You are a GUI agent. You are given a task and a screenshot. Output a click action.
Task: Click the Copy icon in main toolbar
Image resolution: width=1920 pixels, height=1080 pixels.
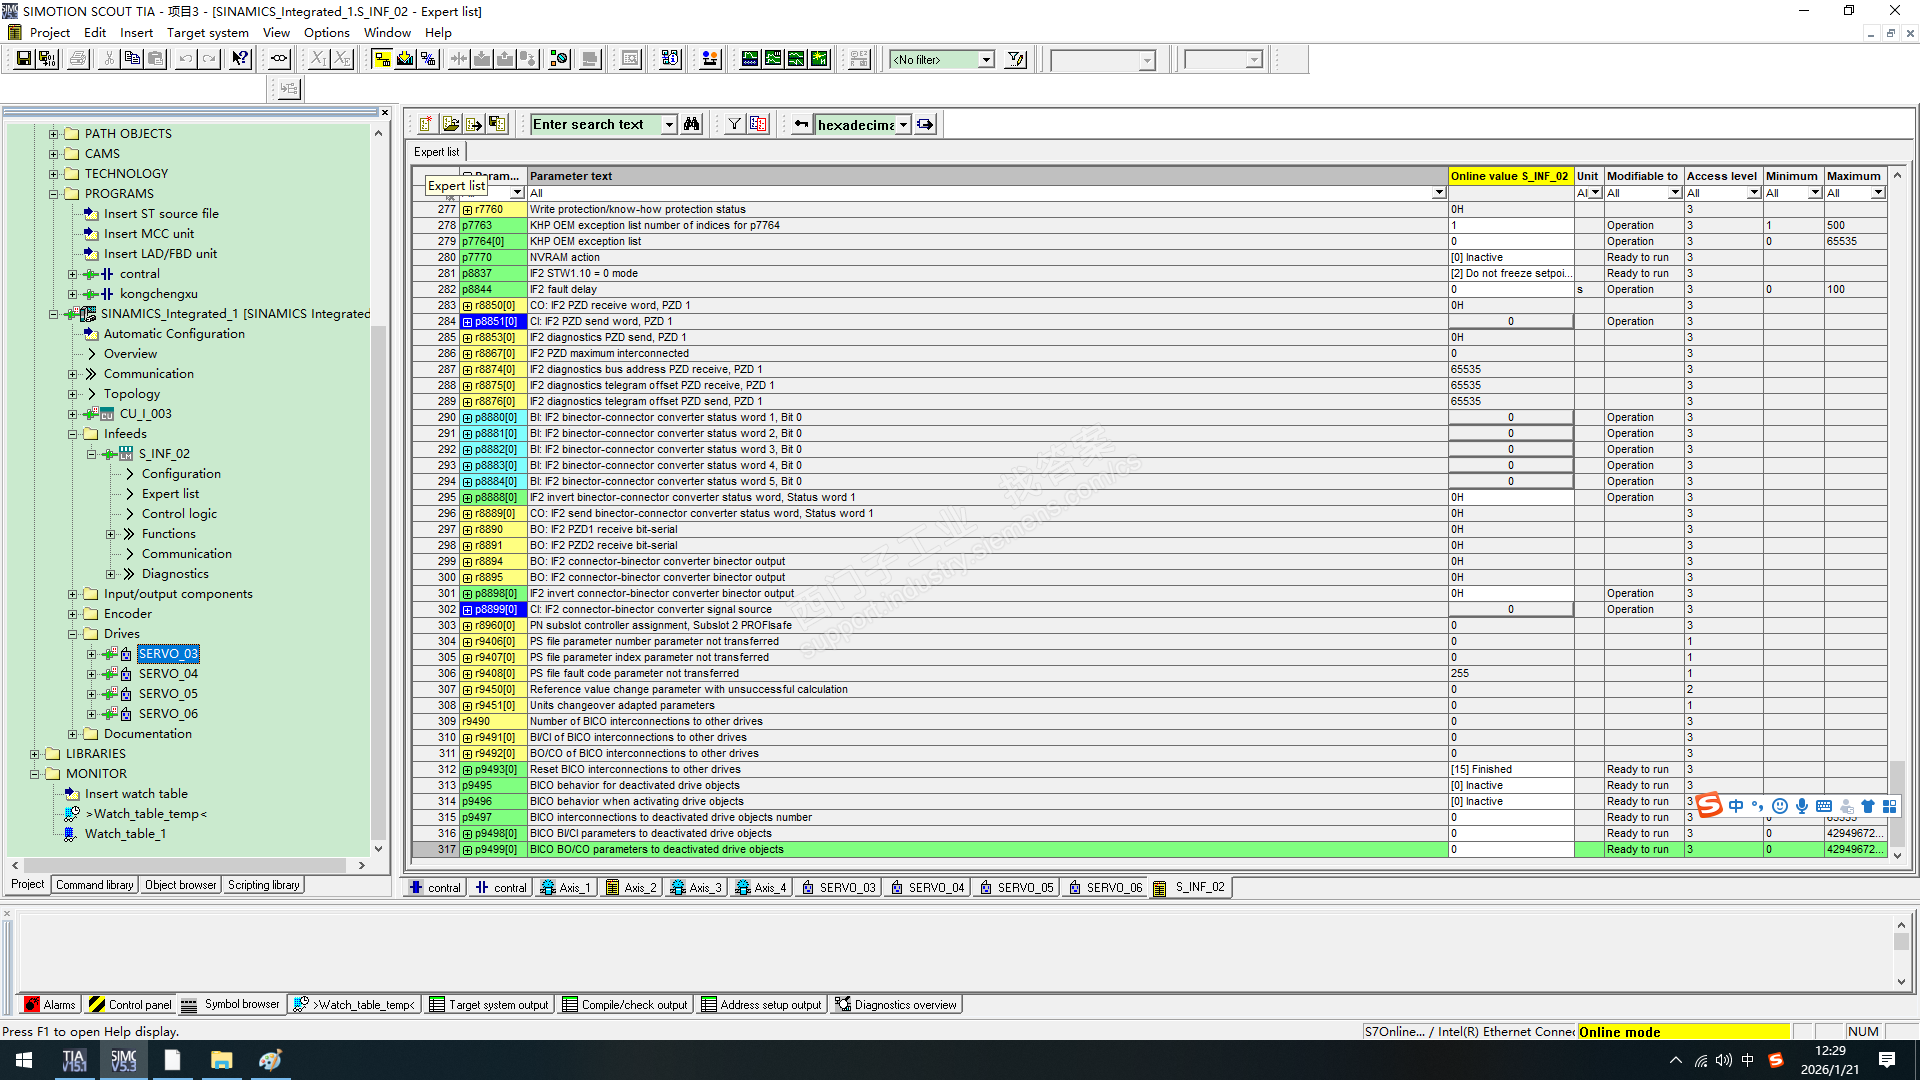pos(132,59)
